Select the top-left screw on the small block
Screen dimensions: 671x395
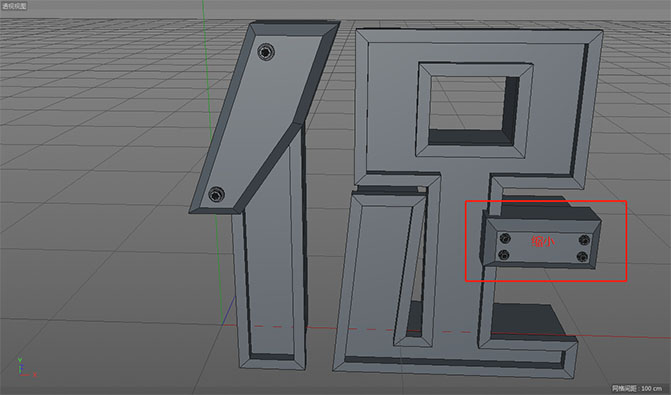click(505, 238)
